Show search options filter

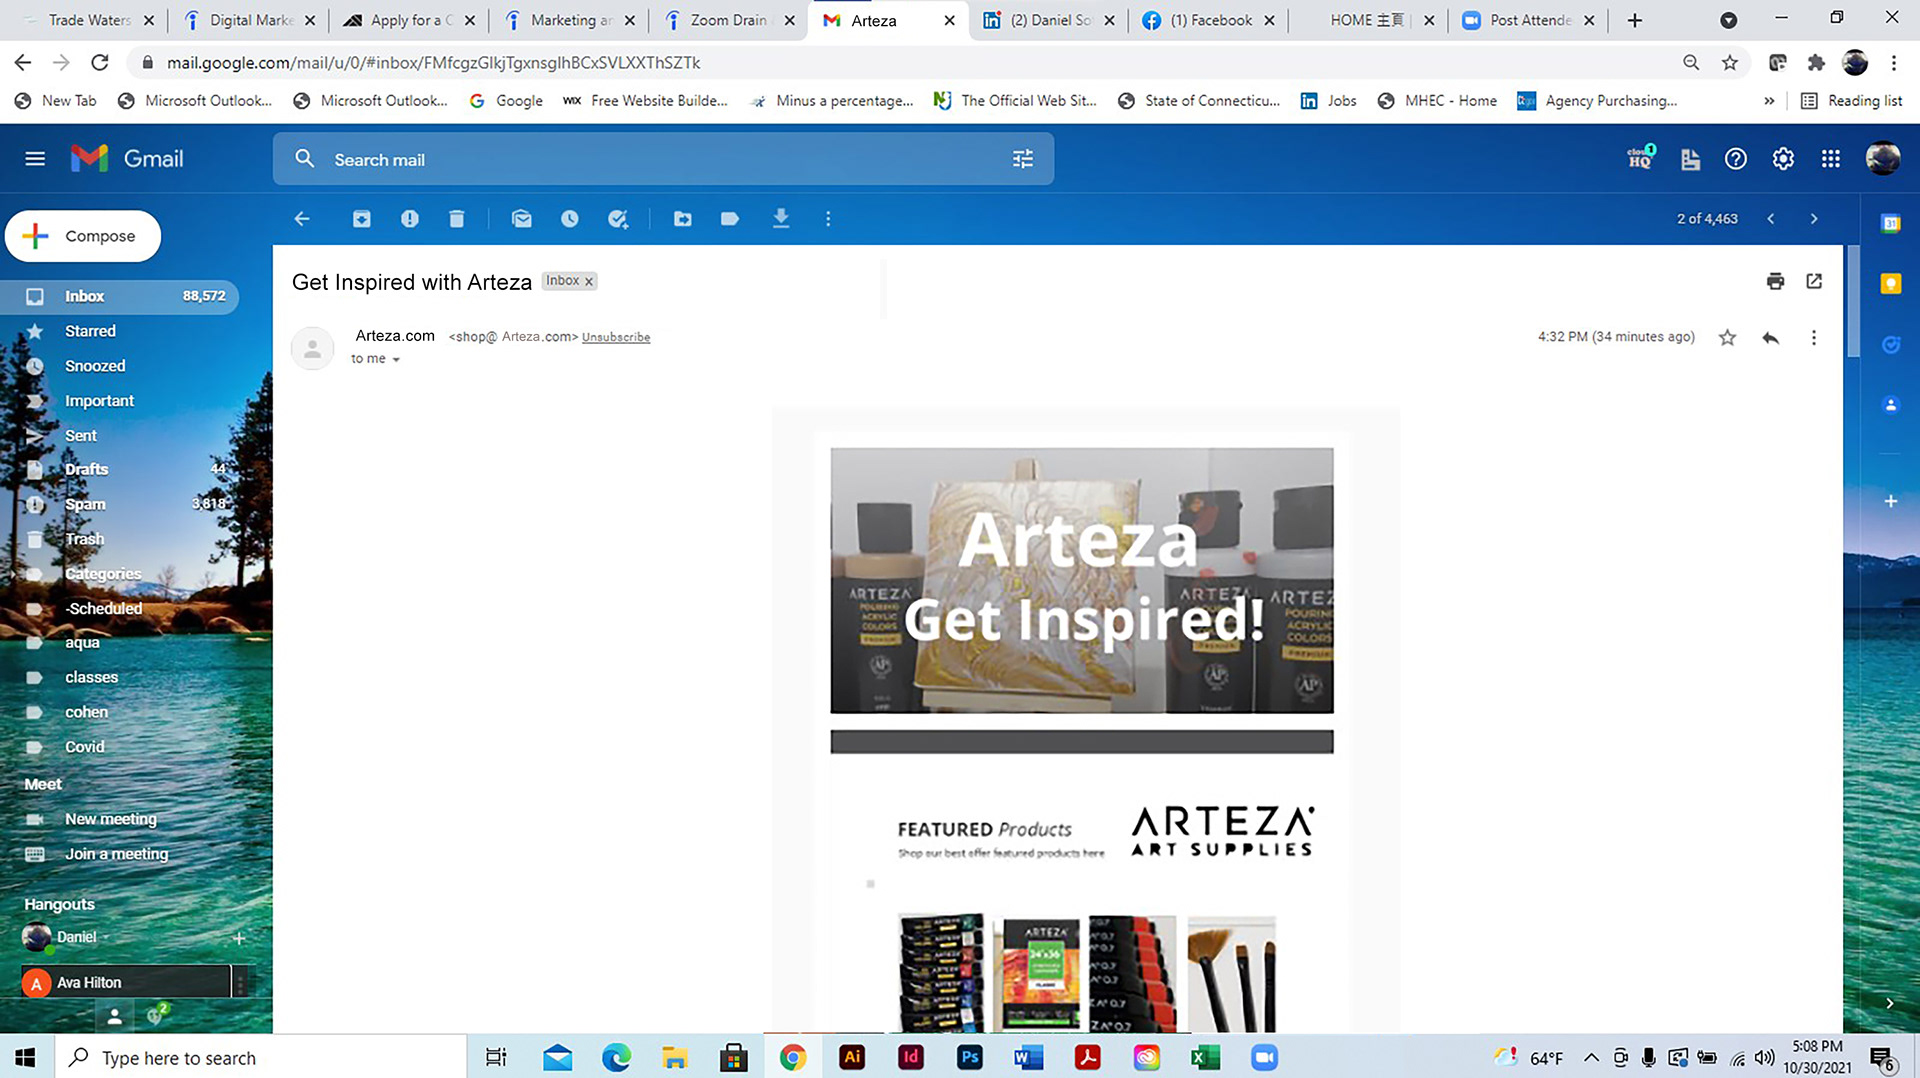1023,159
